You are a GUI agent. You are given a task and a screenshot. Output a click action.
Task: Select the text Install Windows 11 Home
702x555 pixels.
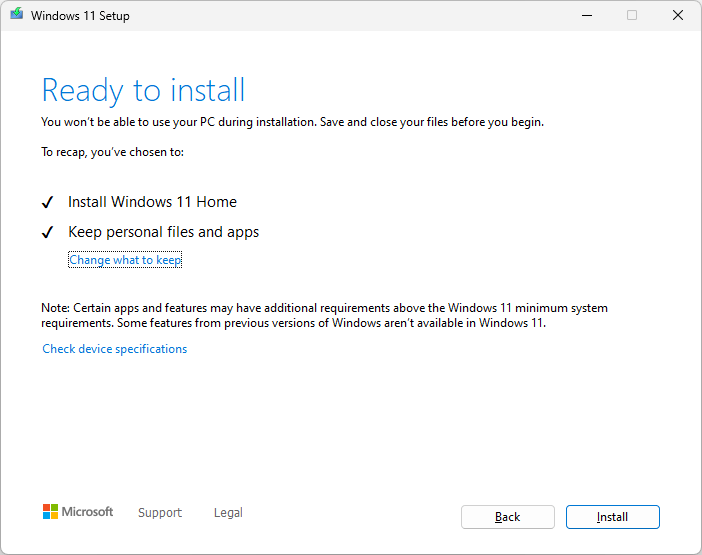point(152,202)
